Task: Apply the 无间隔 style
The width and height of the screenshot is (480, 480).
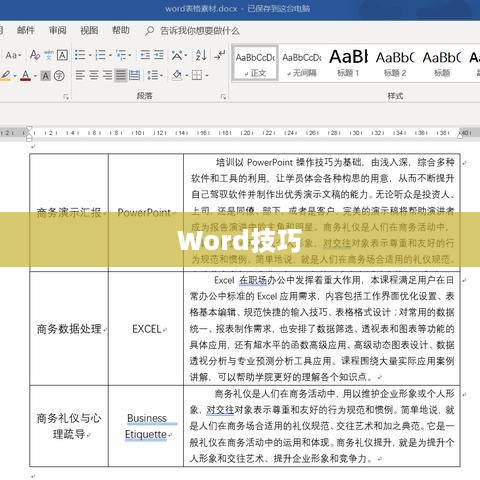Action: click(x=302, y=63)
